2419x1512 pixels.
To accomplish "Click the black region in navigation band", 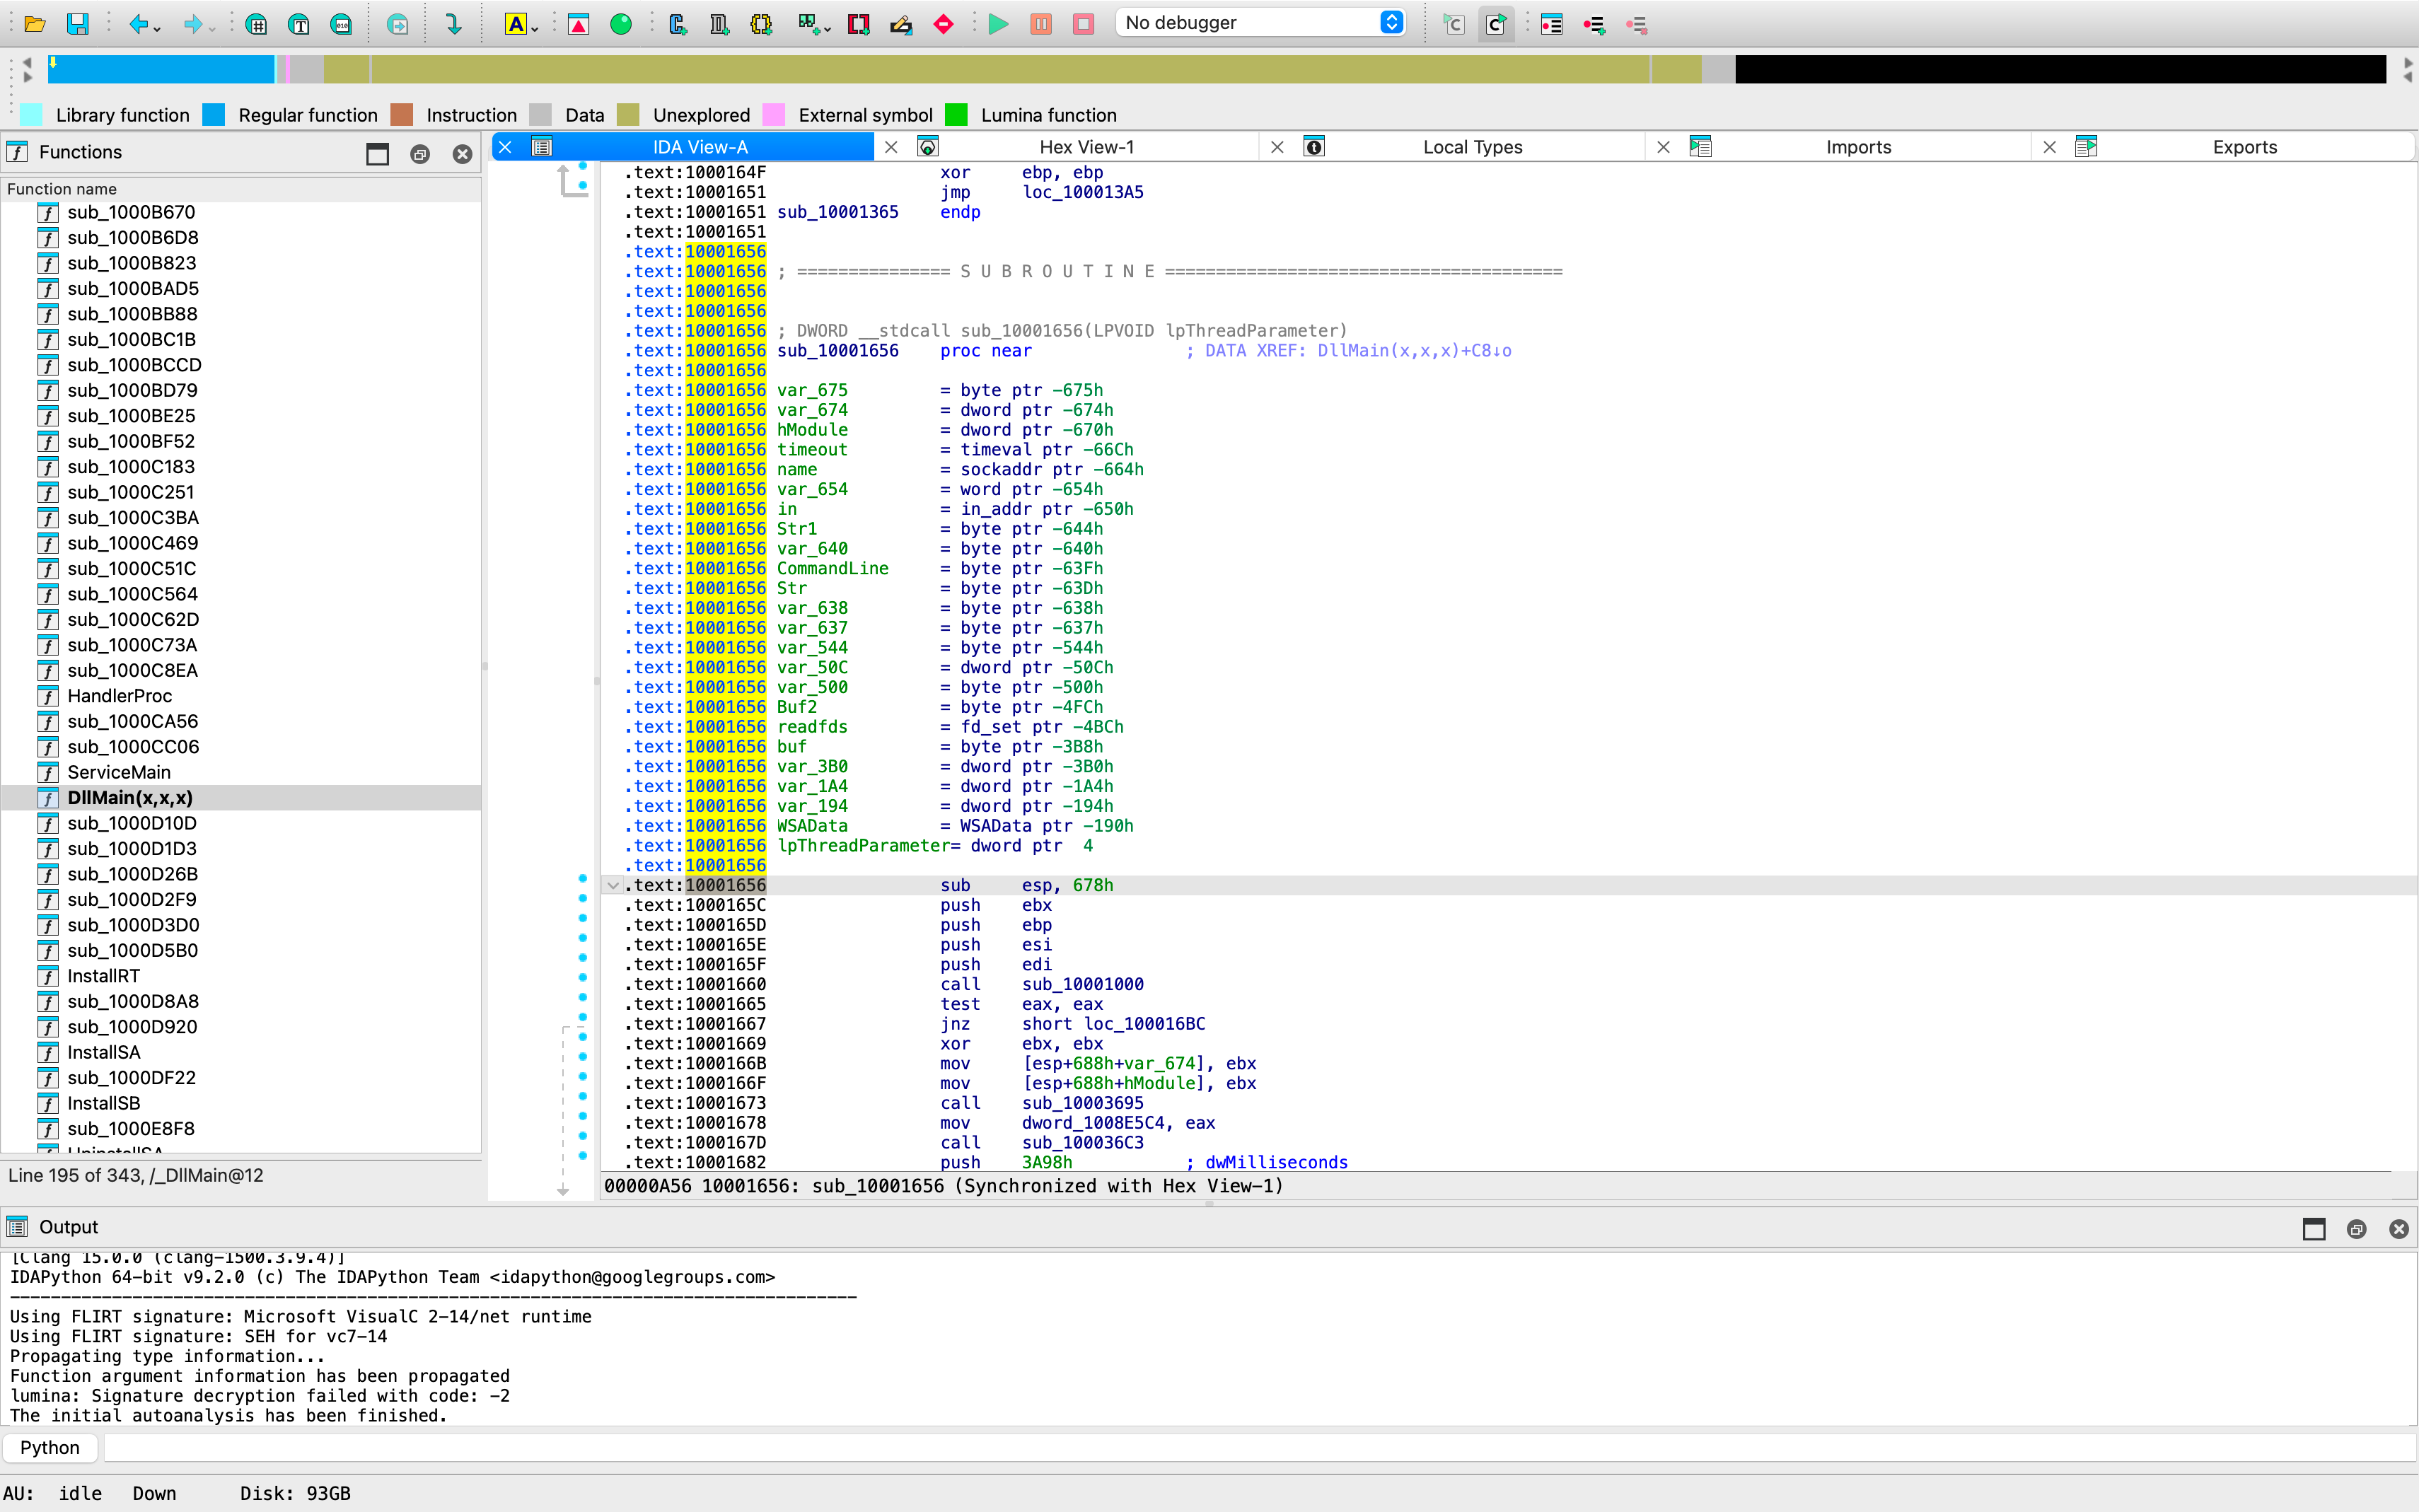I will click(2060, 69).
